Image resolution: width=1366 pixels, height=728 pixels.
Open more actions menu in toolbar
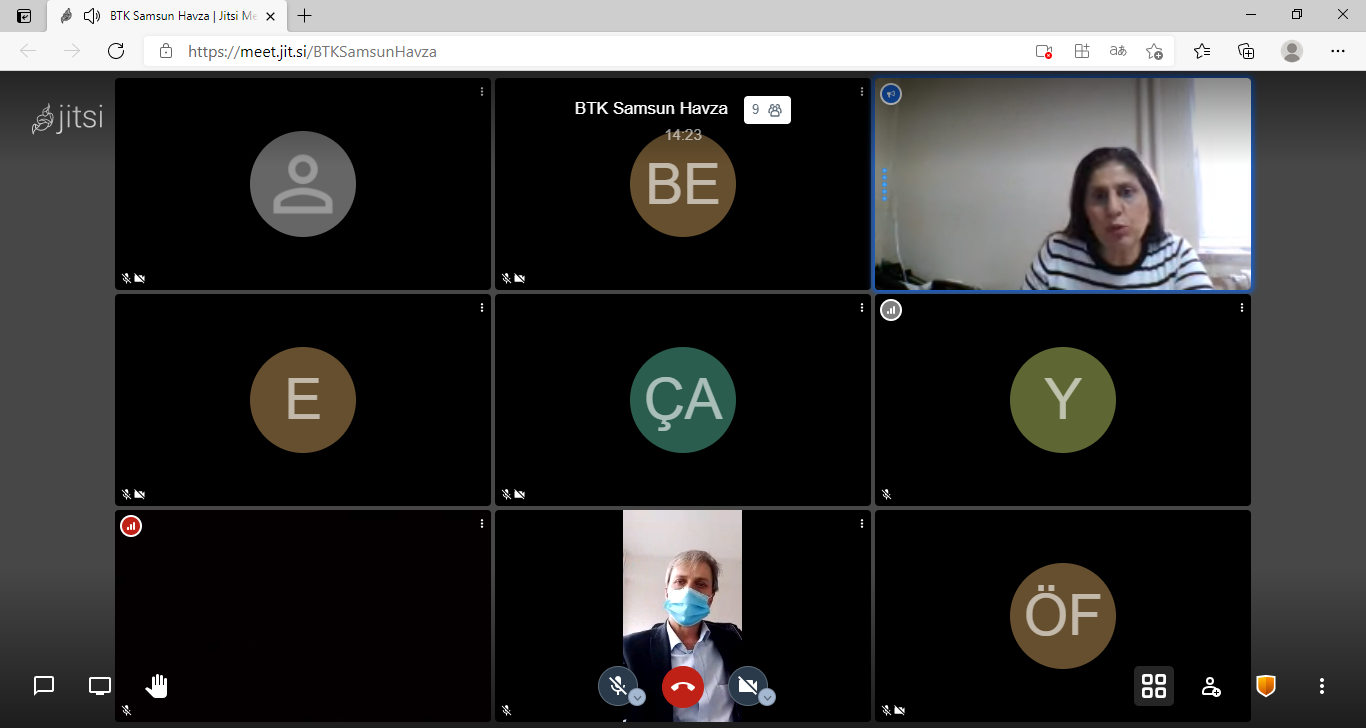pos(1322,686)
